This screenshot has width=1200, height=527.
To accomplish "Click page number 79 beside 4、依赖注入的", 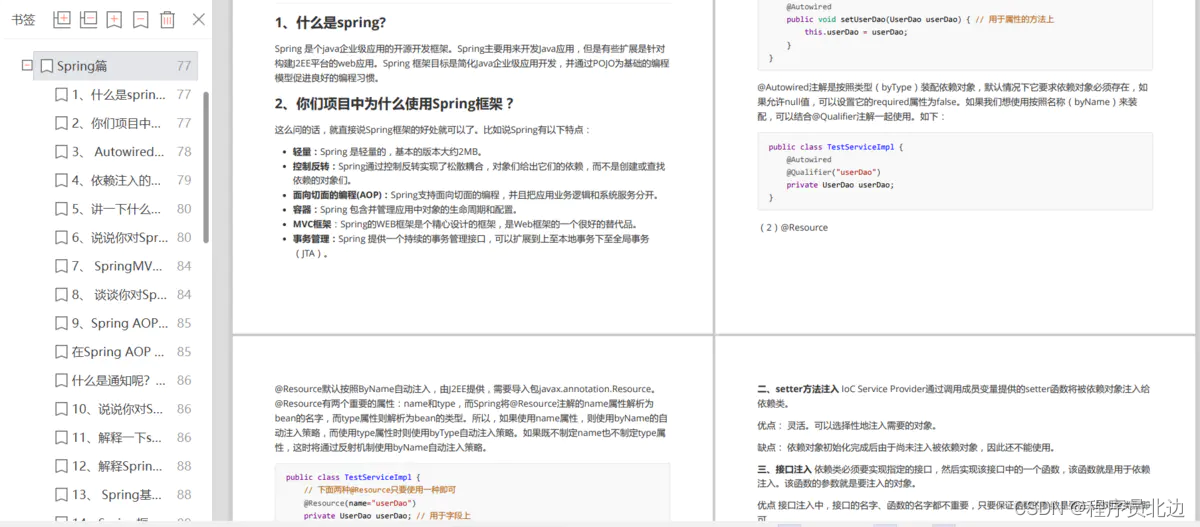I will [x=184, y=180].
